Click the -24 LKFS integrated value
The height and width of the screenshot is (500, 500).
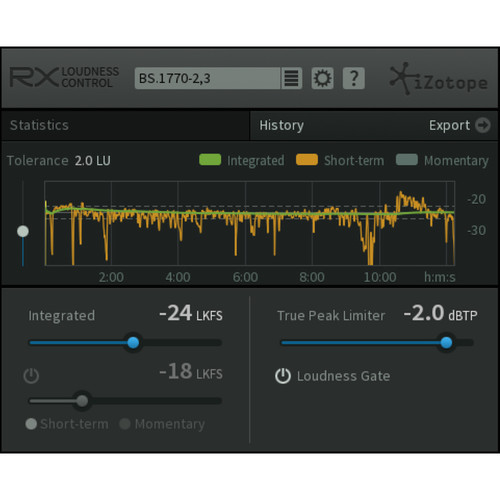point(191,313)
